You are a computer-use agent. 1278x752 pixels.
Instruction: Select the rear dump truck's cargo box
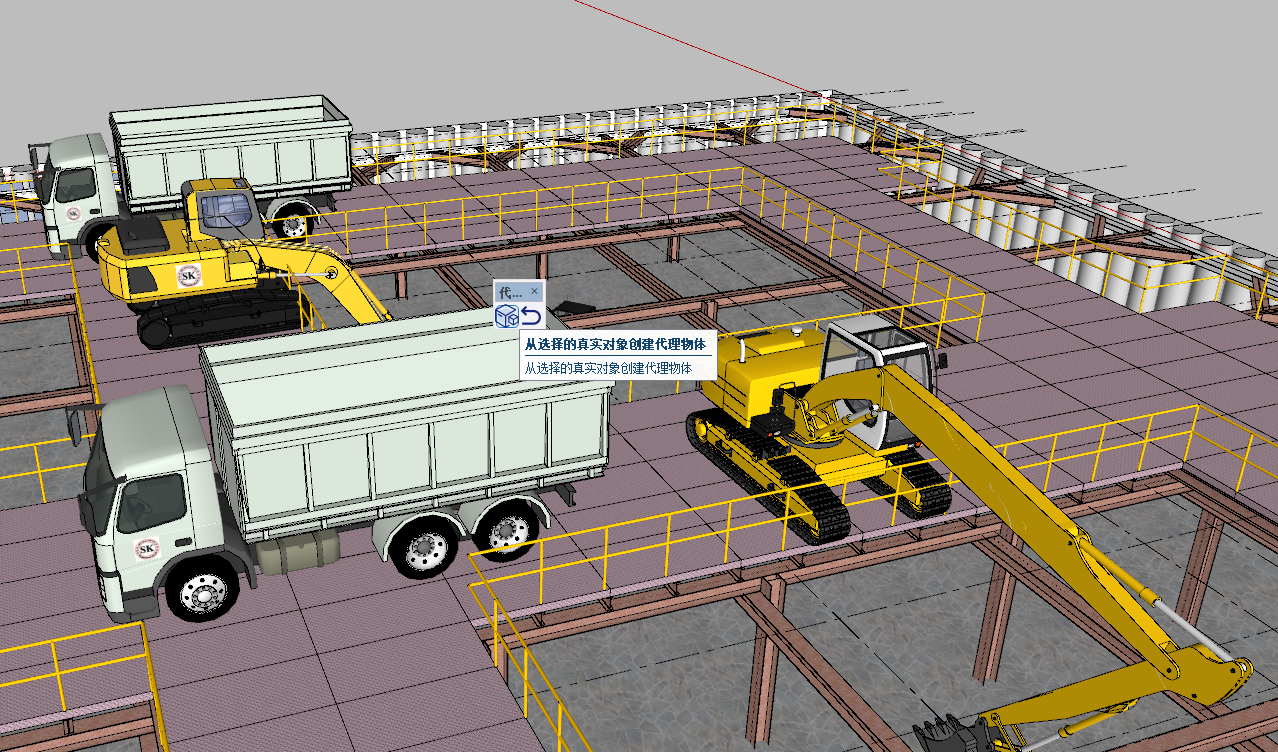pos(230,145)
